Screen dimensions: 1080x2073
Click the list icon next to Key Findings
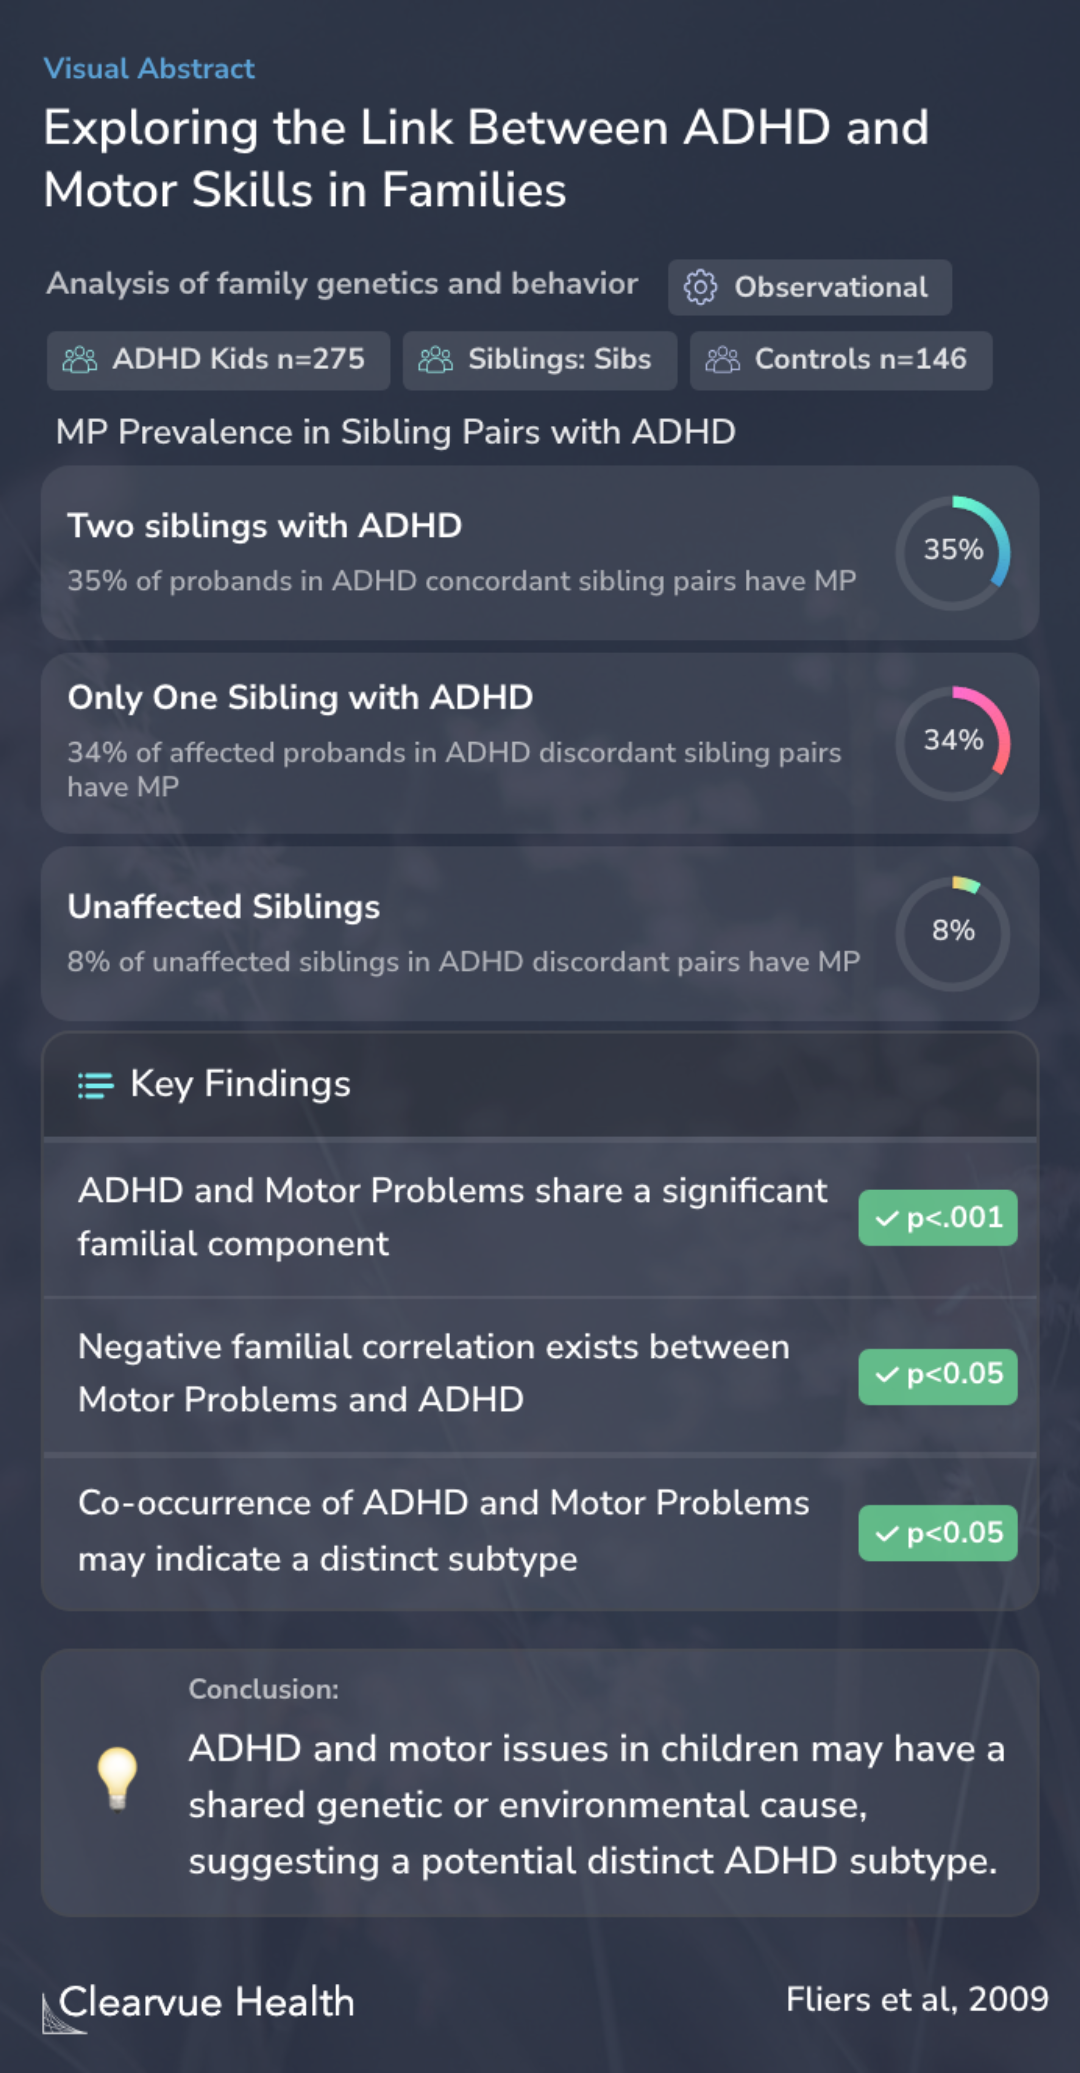pyautogui.click(x=96, y=1085)
